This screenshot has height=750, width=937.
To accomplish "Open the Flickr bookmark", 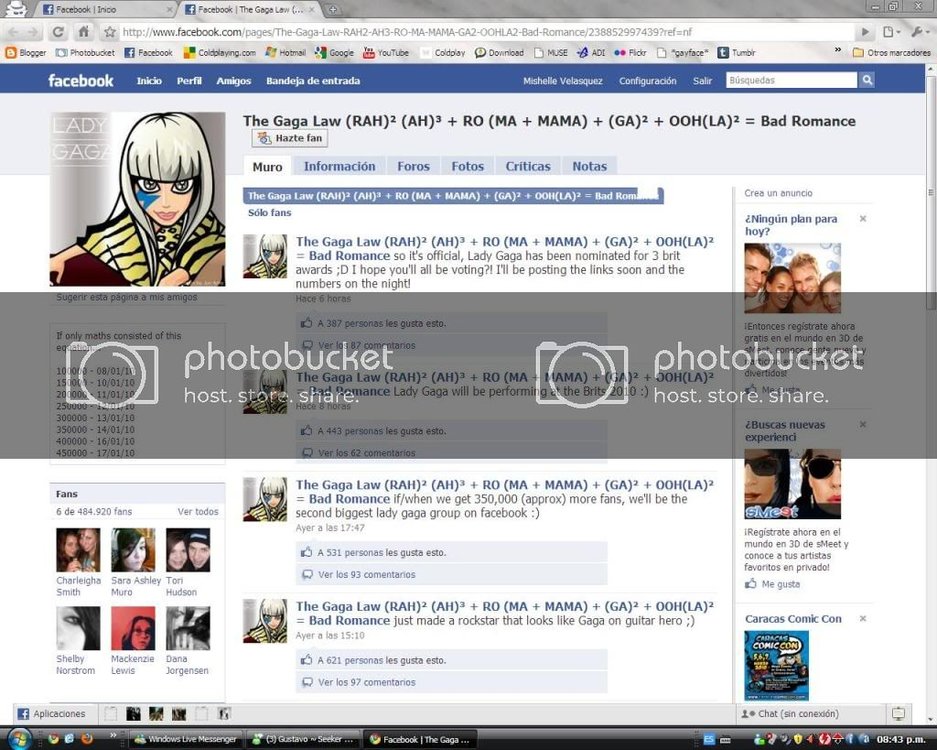I will [x=630, y=53].
